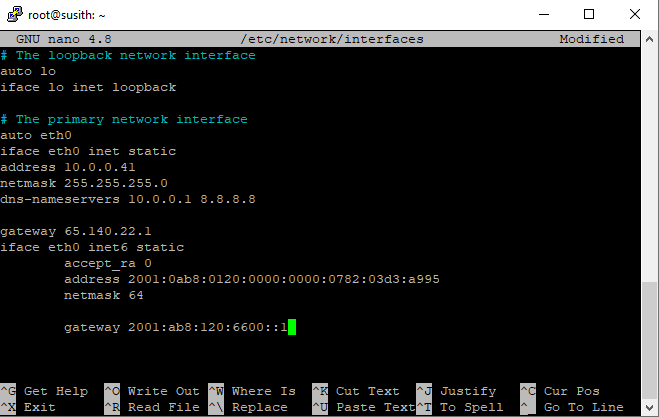Click the '^T To Spell' shortcut
Screen dimensions: 659x417
tap(460, 407)
